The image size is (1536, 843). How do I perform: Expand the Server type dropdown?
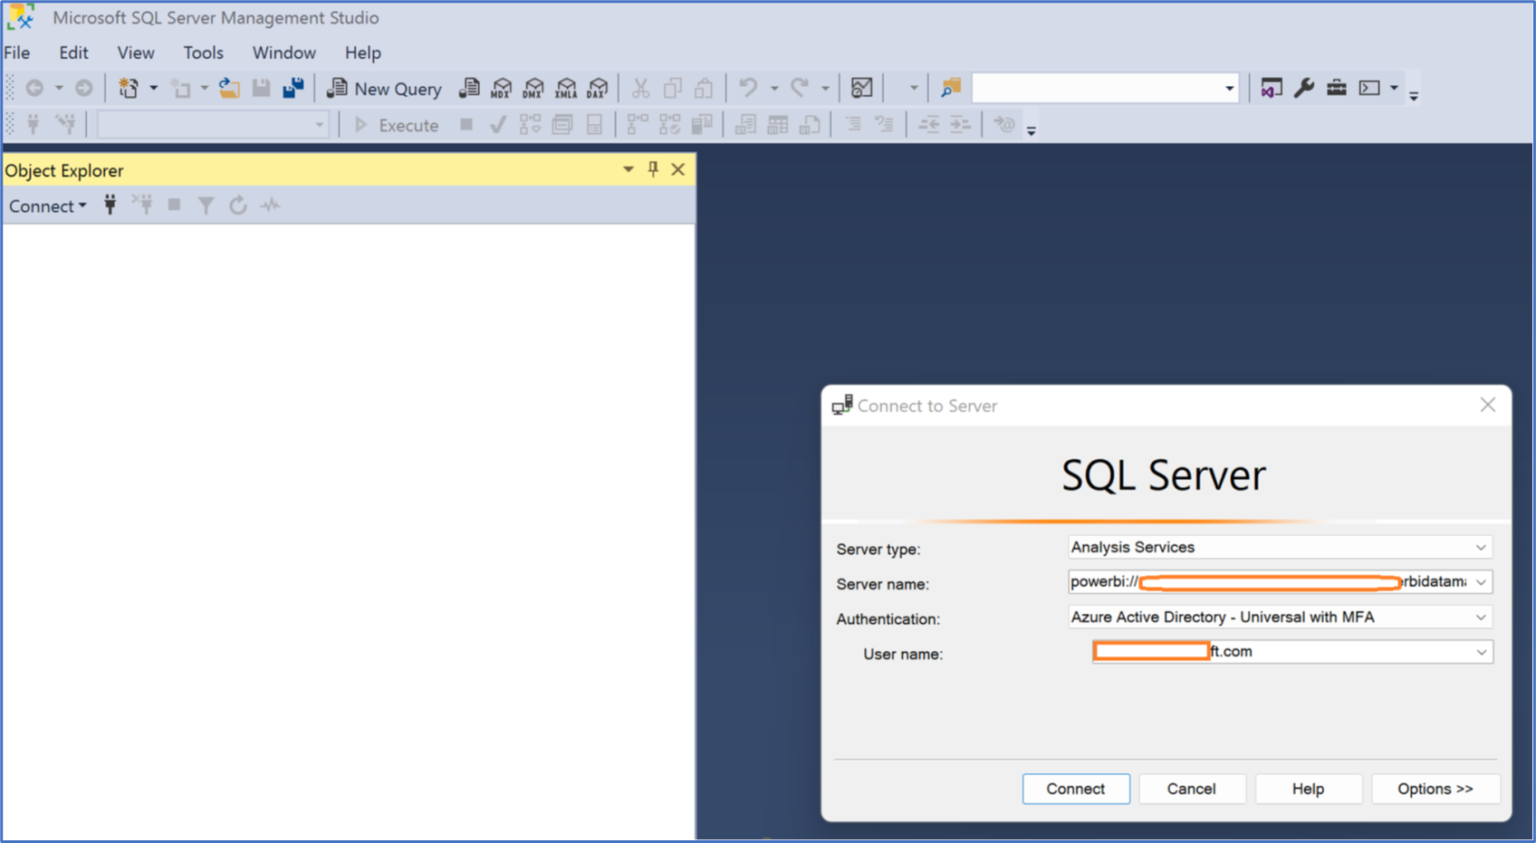[x=1480, y=548]
